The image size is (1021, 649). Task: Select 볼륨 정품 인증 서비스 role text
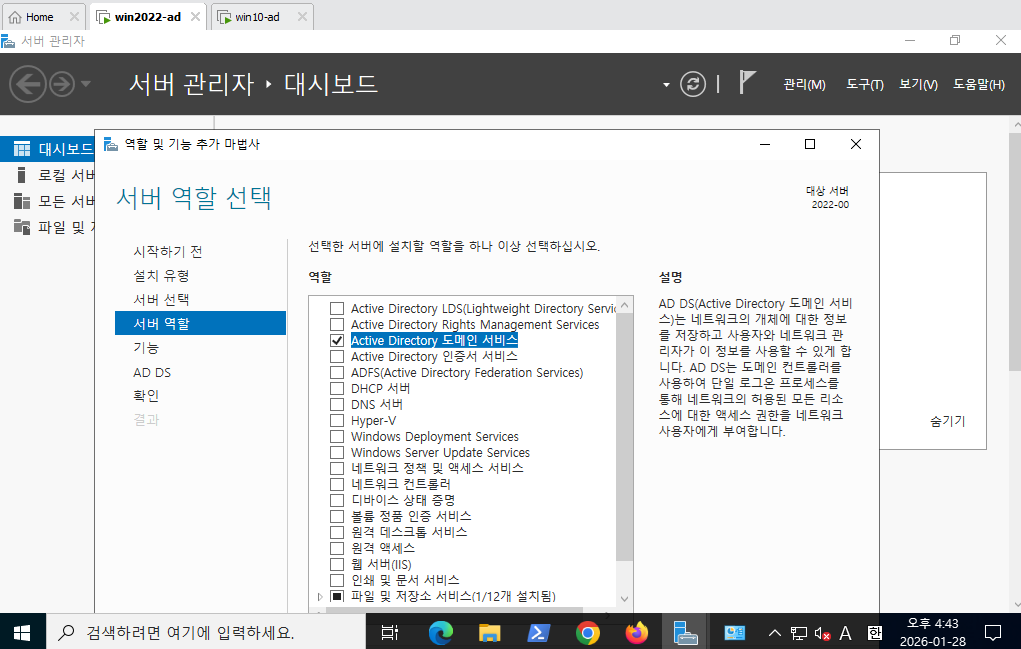pos(411,516)
